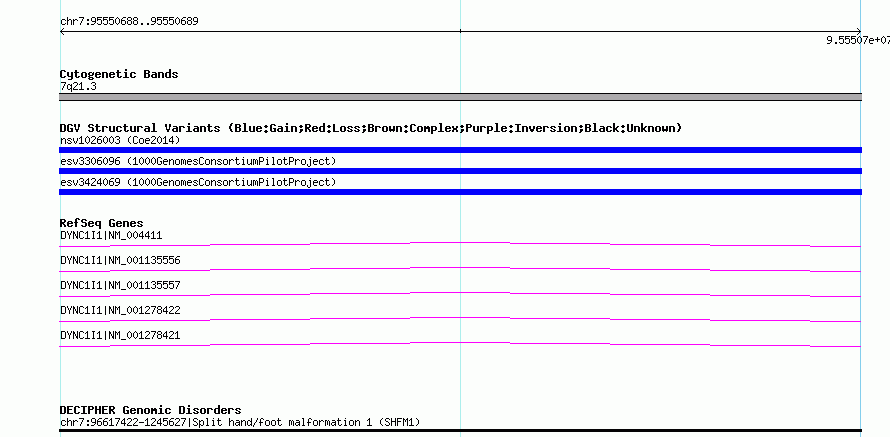The width and height of the screenshot is (890, 437).
Task: Open DYNC1I1|NM_001278422 transcript label
Action: tap(120, 310)
